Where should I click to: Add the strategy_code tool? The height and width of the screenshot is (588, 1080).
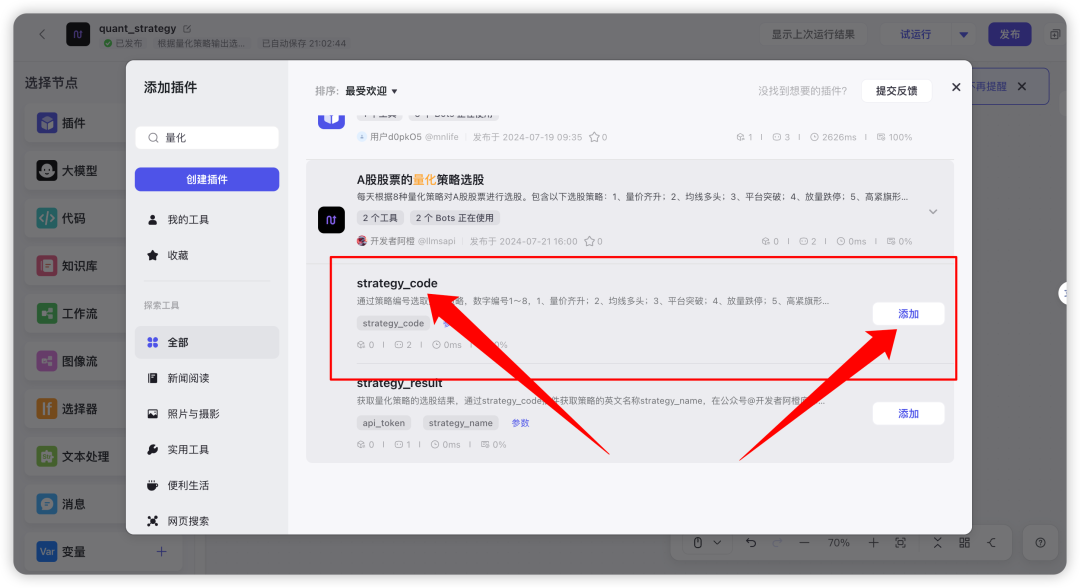click(908, 314)
